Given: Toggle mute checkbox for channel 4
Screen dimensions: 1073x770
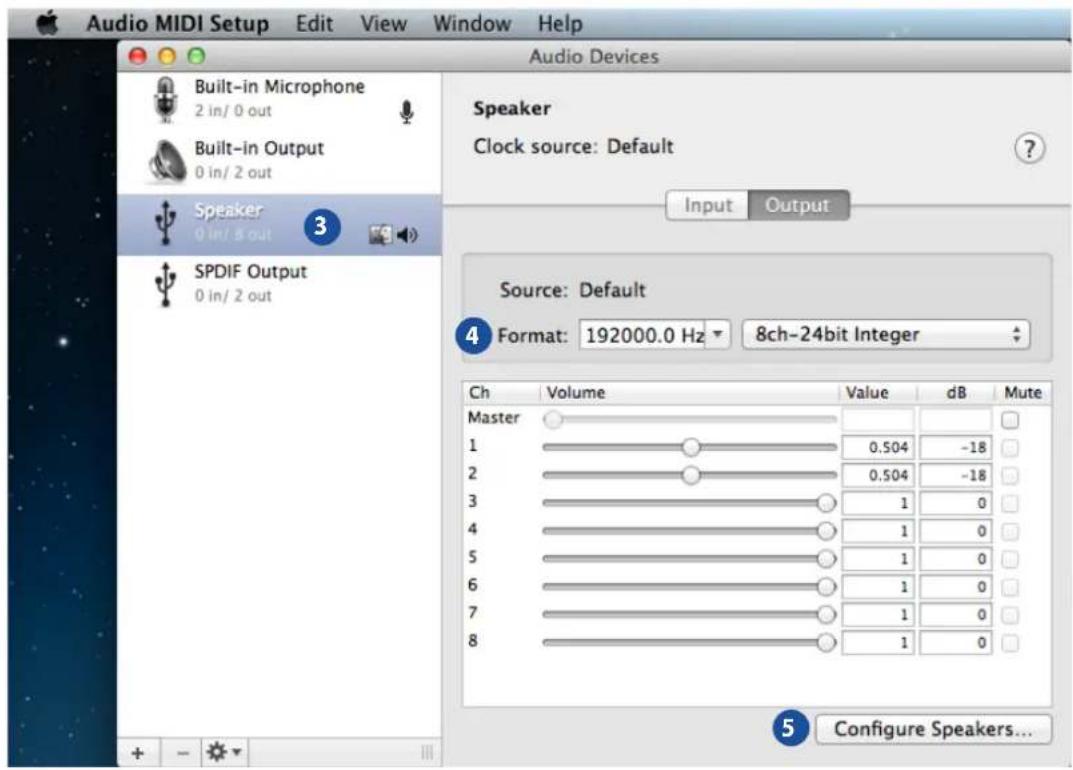Looking at the screenshot, I should [x=1010, y=532].
